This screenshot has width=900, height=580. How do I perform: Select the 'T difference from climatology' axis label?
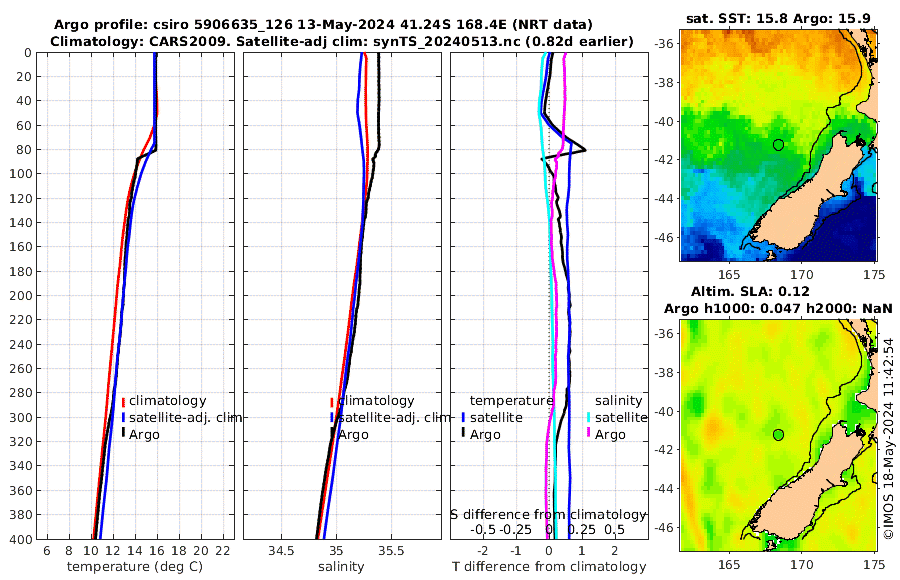(549, 567)
